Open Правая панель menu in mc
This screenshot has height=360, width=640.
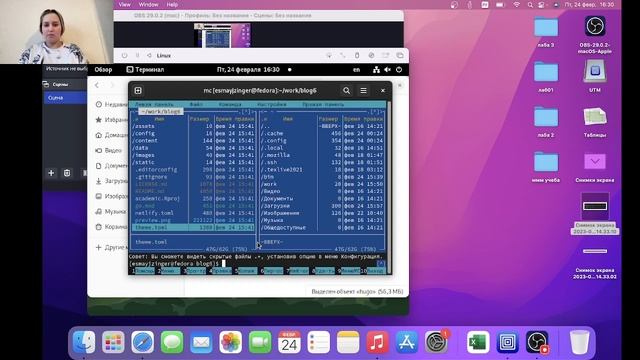coord(323,104)
